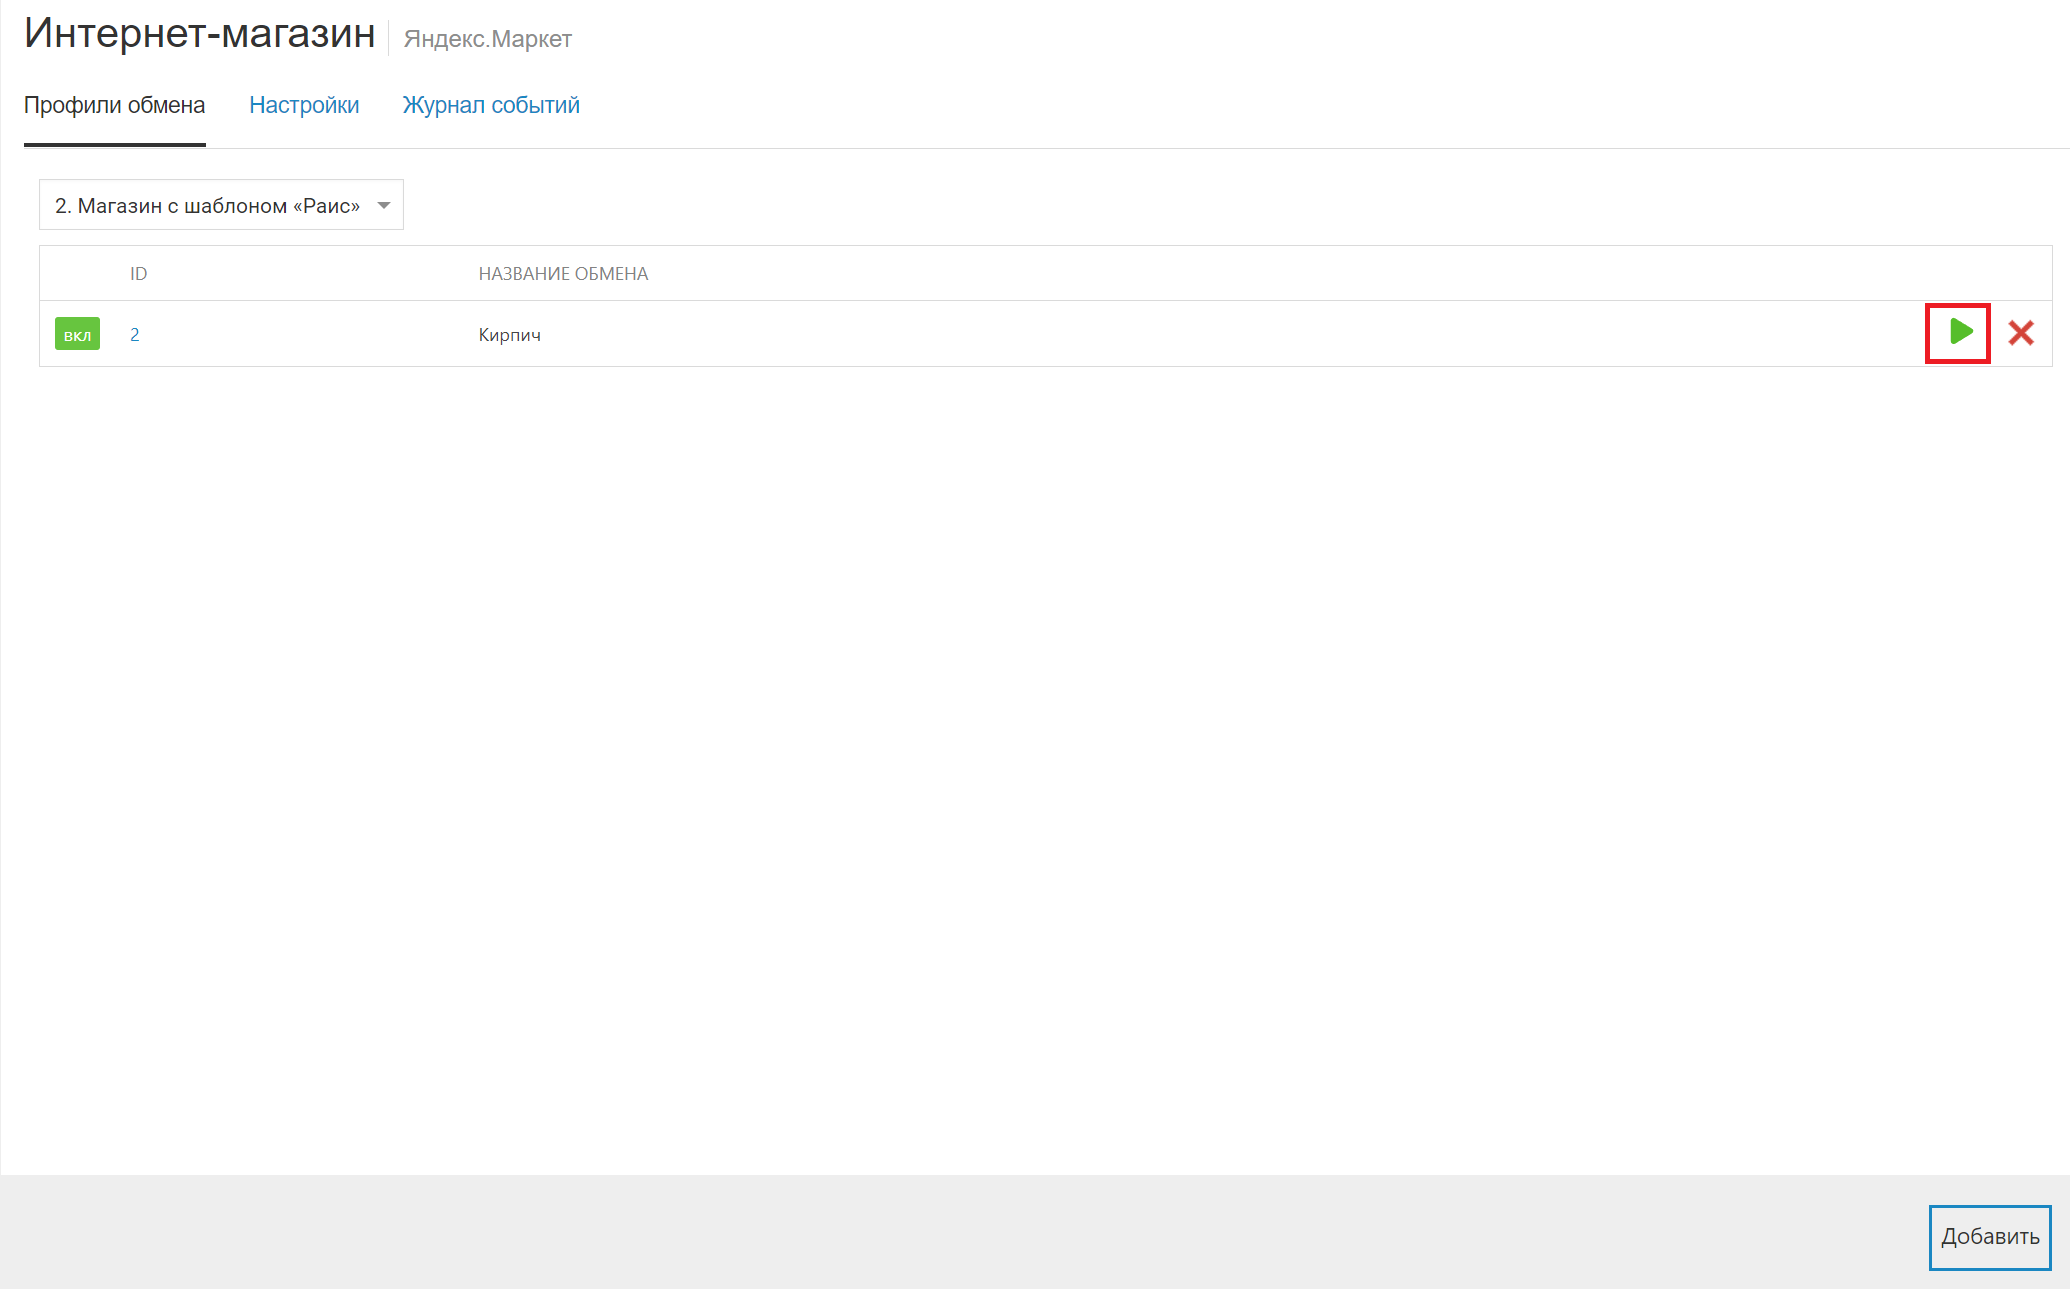Click the empty white area below the table
Image resolution: width=2070 pixels, height=1289 pixels.
[x=1000, y=750]
